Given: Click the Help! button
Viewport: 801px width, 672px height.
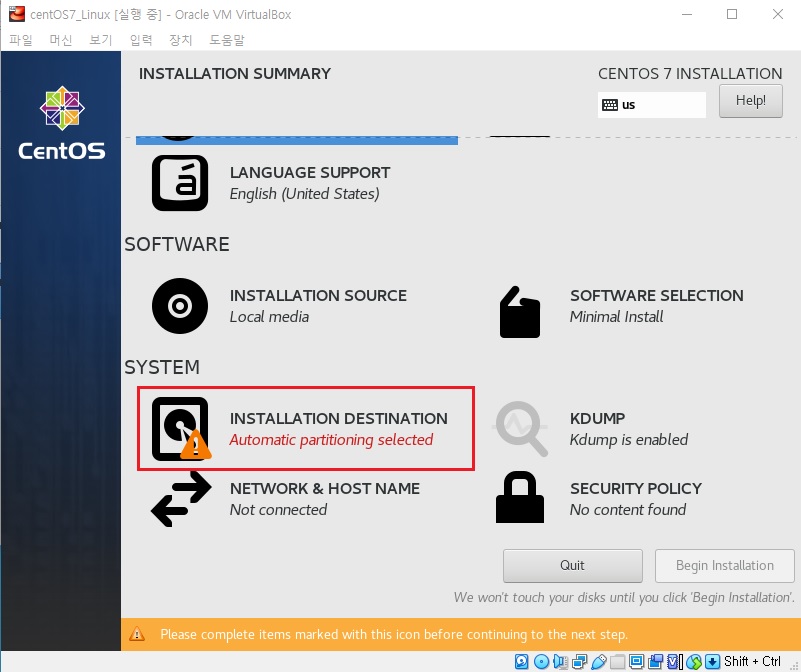Looking at the screenshot, I should [x=750, y=101].
